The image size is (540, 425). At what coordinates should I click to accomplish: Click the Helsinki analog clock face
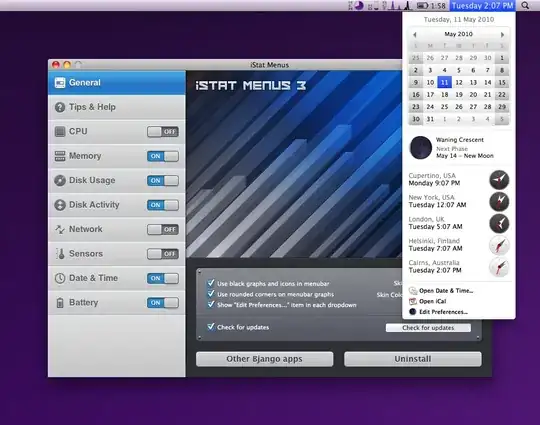(499, 245)
